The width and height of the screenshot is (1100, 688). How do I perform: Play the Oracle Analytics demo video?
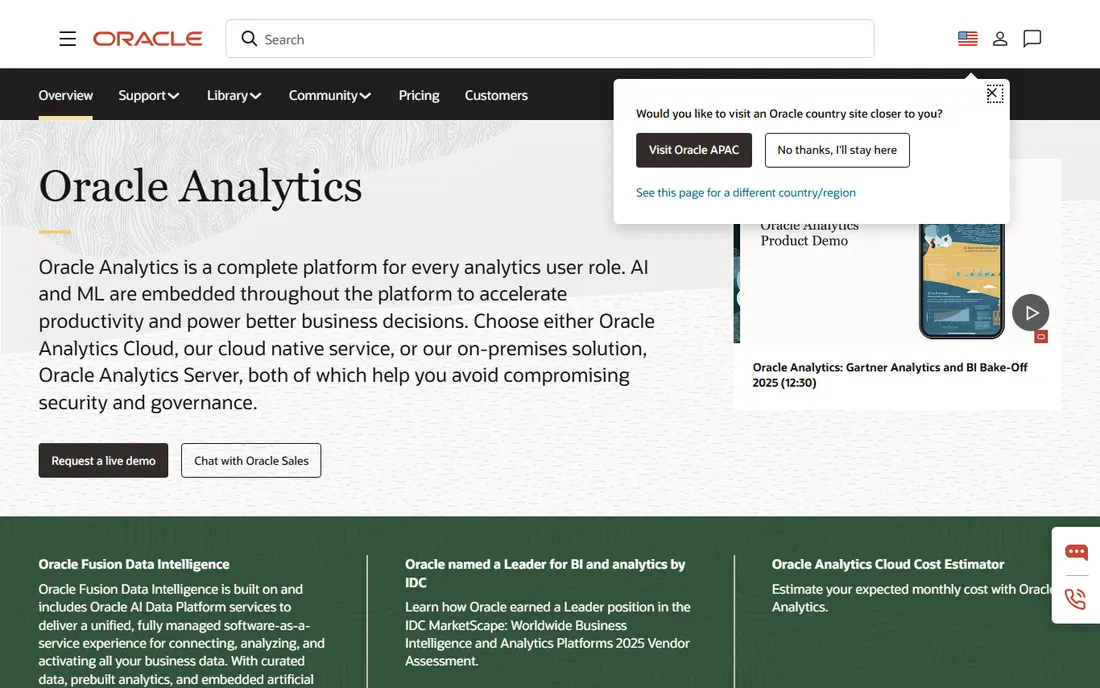click(x=1030, y=313)
